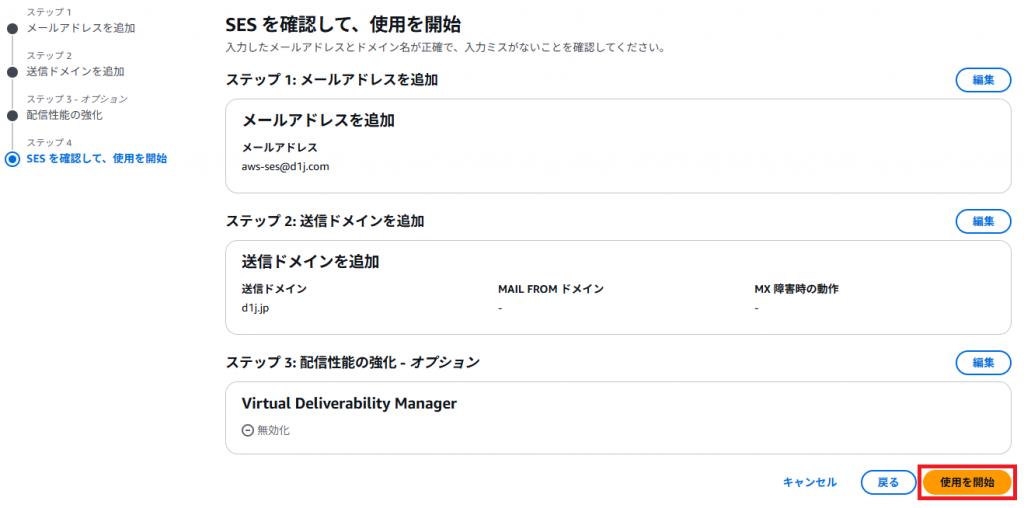Go to メールアドレスを追加 step in sidebar
The height and width of the screenshot is (508, 1024).
[81, 28]
